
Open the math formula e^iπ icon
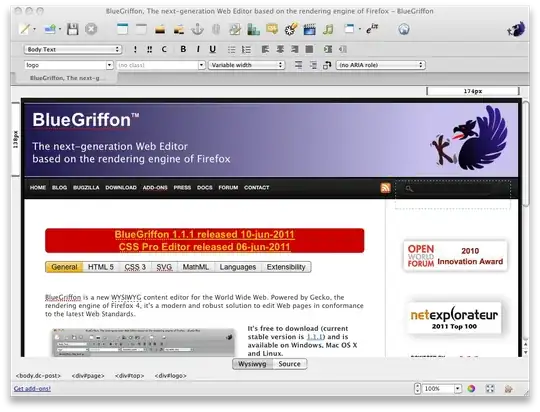(x=372, y=29)
